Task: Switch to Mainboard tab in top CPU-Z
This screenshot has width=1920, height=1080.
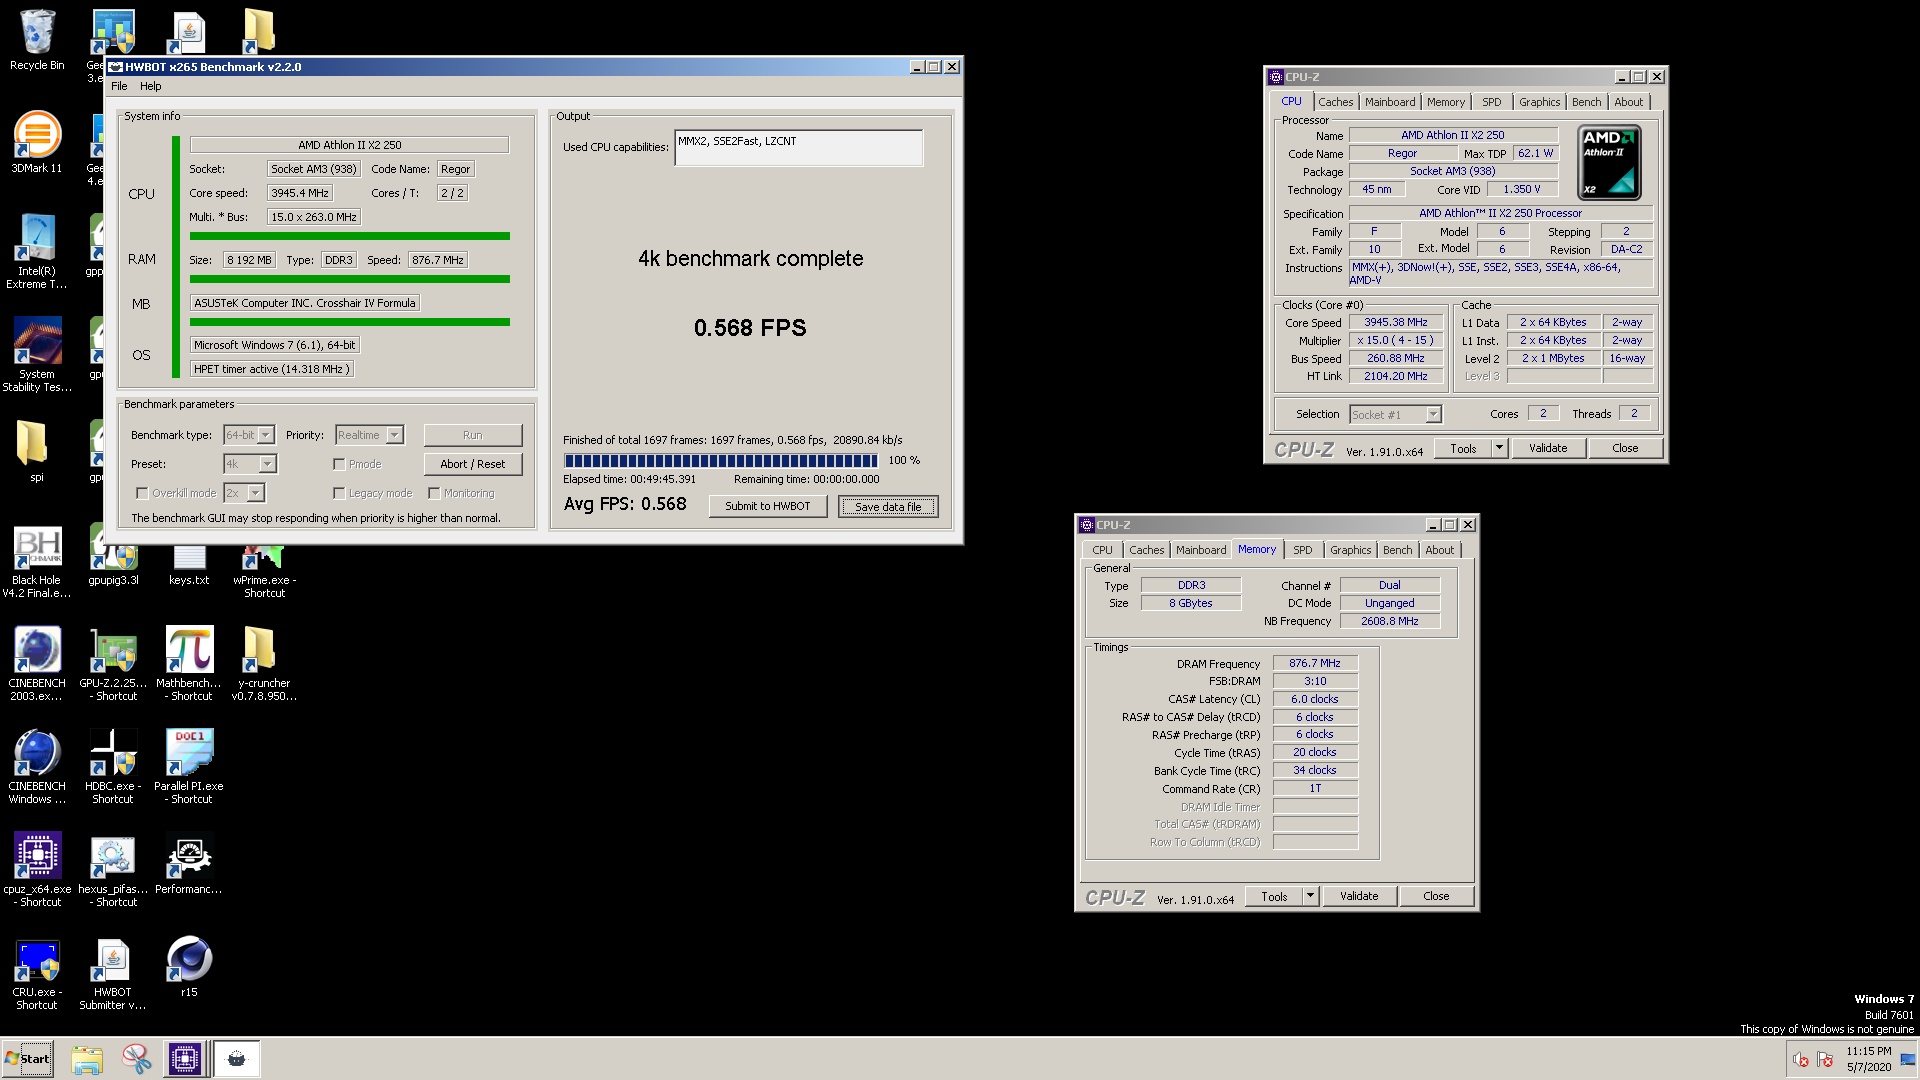Action: (1390, 102)
